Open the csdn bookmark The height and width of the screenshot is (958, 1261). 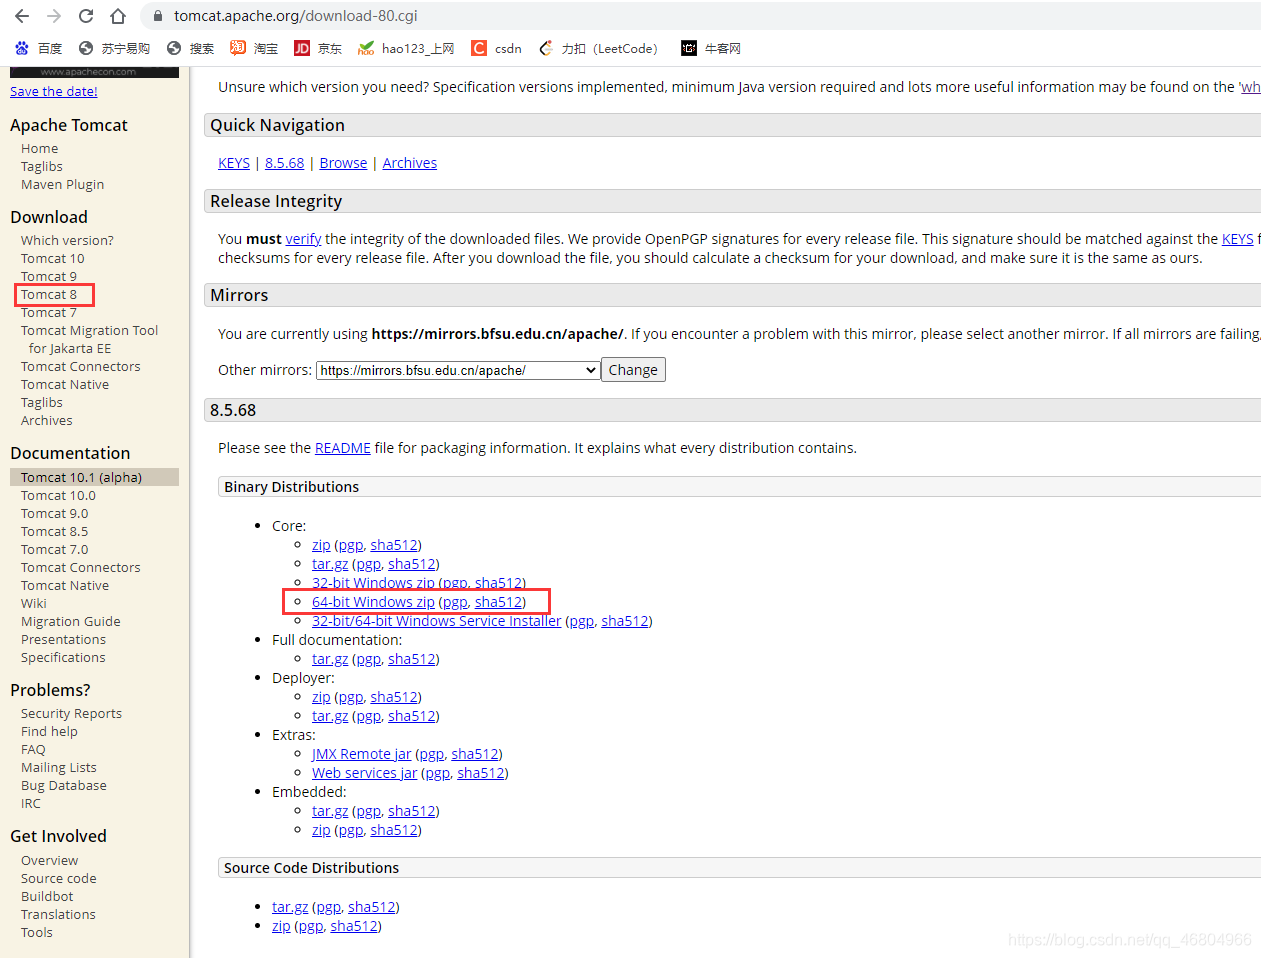coord(497,48)
